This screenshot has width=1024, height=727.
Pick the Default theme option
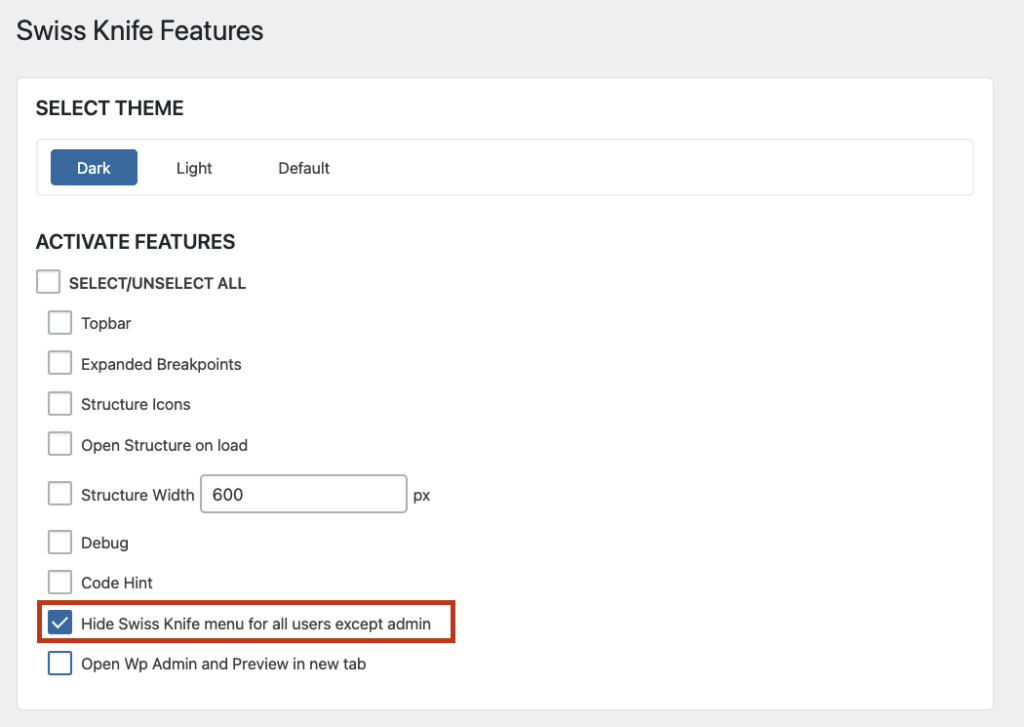304,168
